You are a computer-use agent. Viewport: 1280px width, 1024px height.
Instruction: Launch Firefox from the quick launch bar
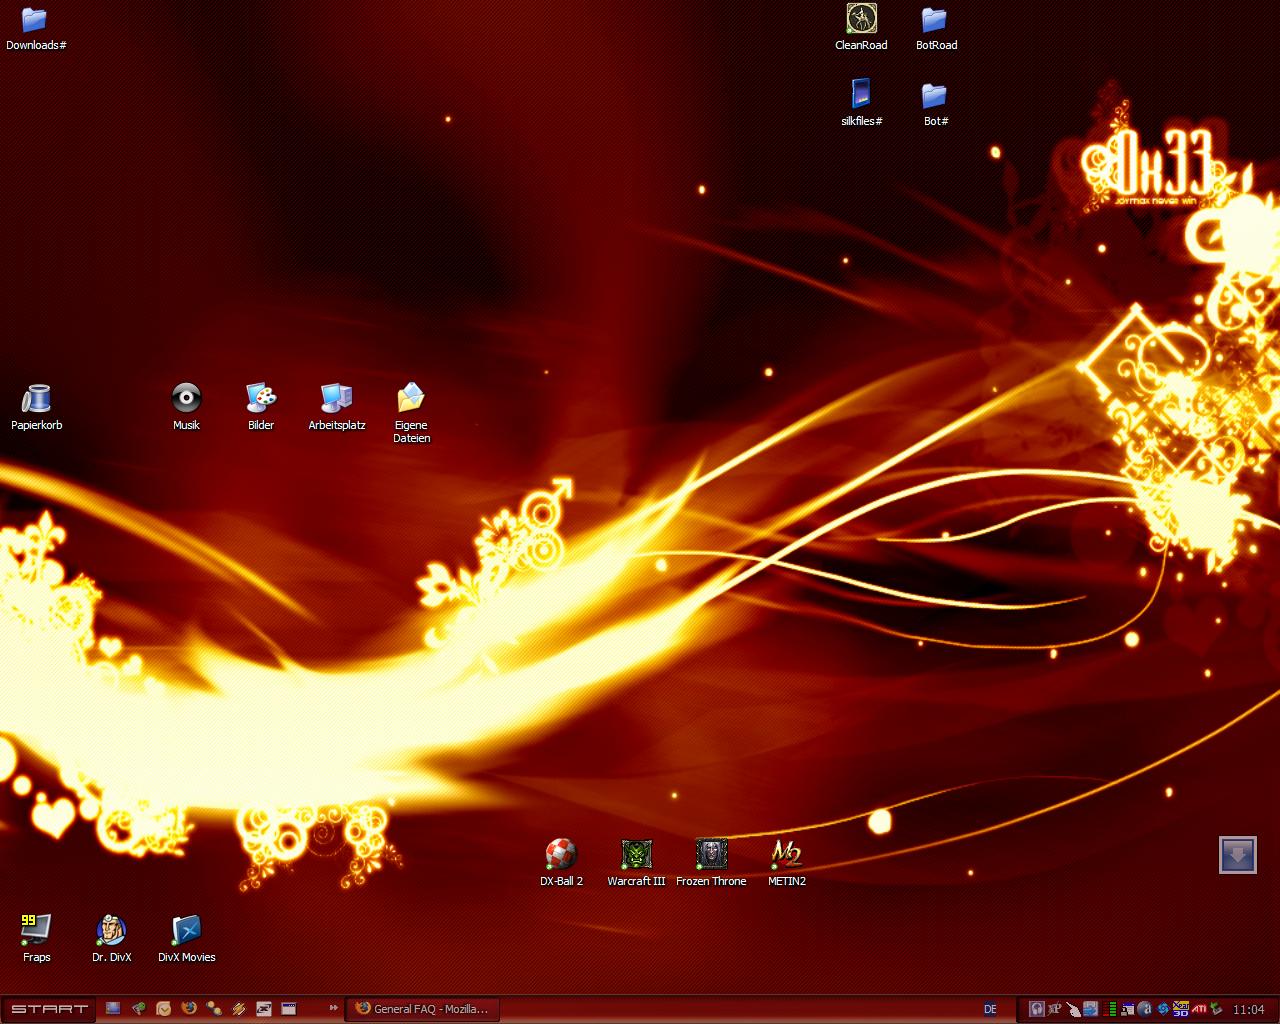pyautogui.click(x=189, y=1009)
